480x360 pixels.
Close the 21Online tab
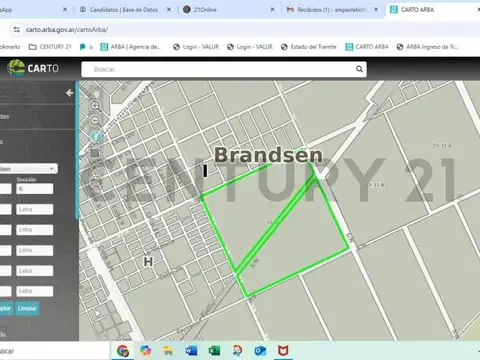pos(272,10)
